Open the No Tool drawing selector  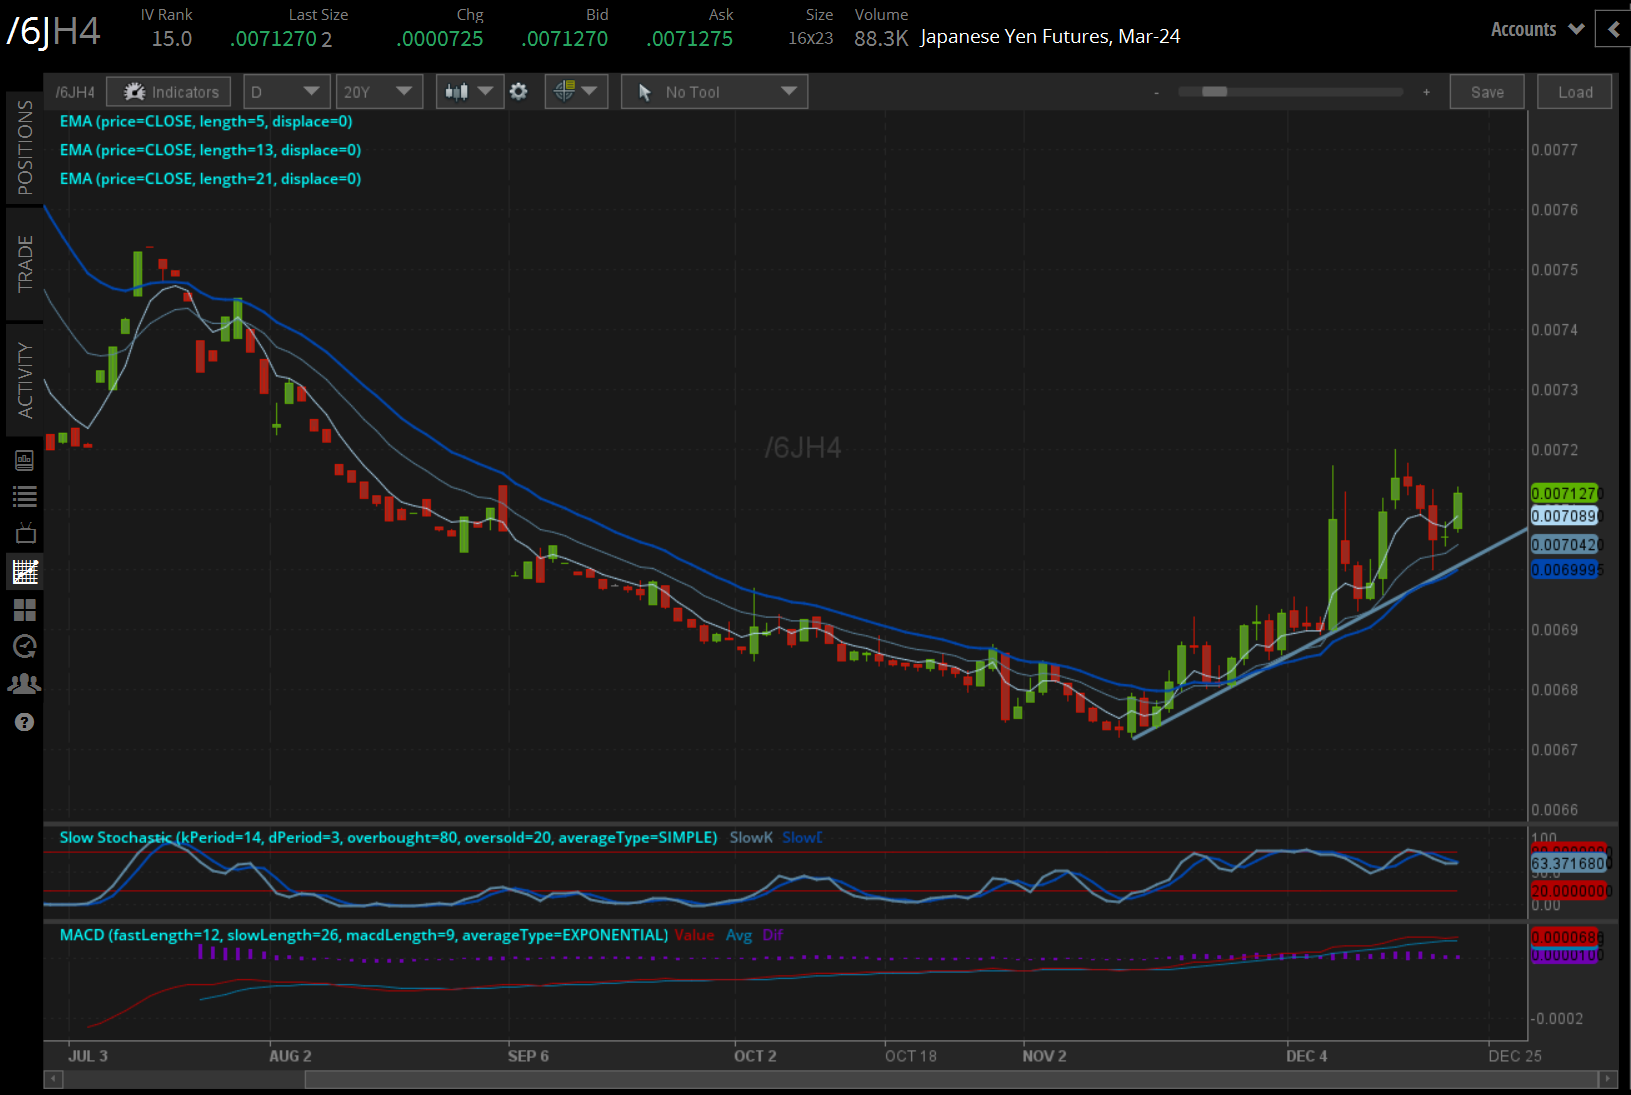(x=714, y=92)
